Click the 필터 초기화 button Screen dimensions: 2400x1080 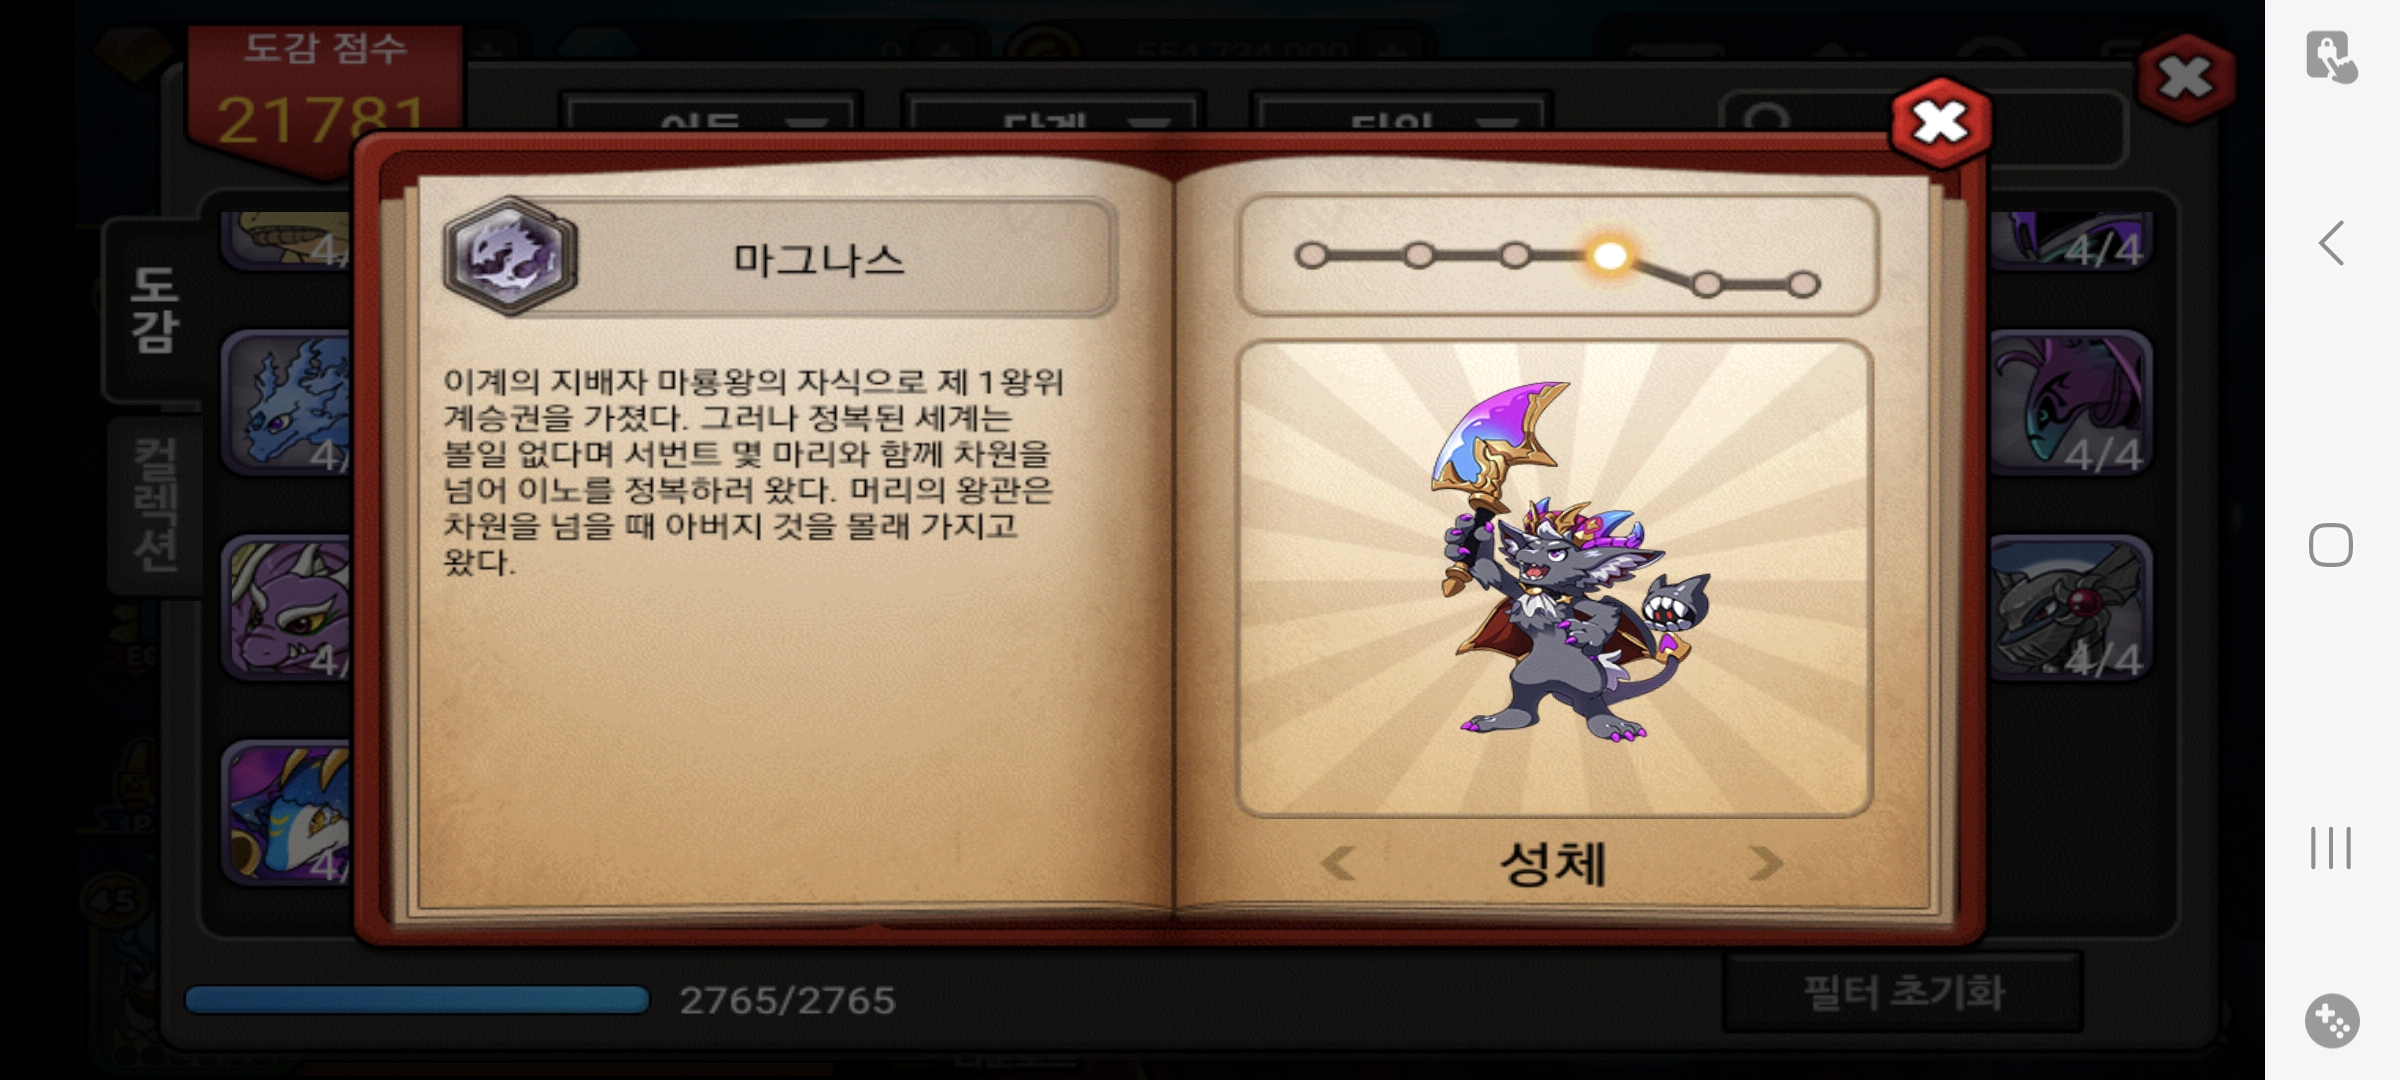(x=1903, y=993)
